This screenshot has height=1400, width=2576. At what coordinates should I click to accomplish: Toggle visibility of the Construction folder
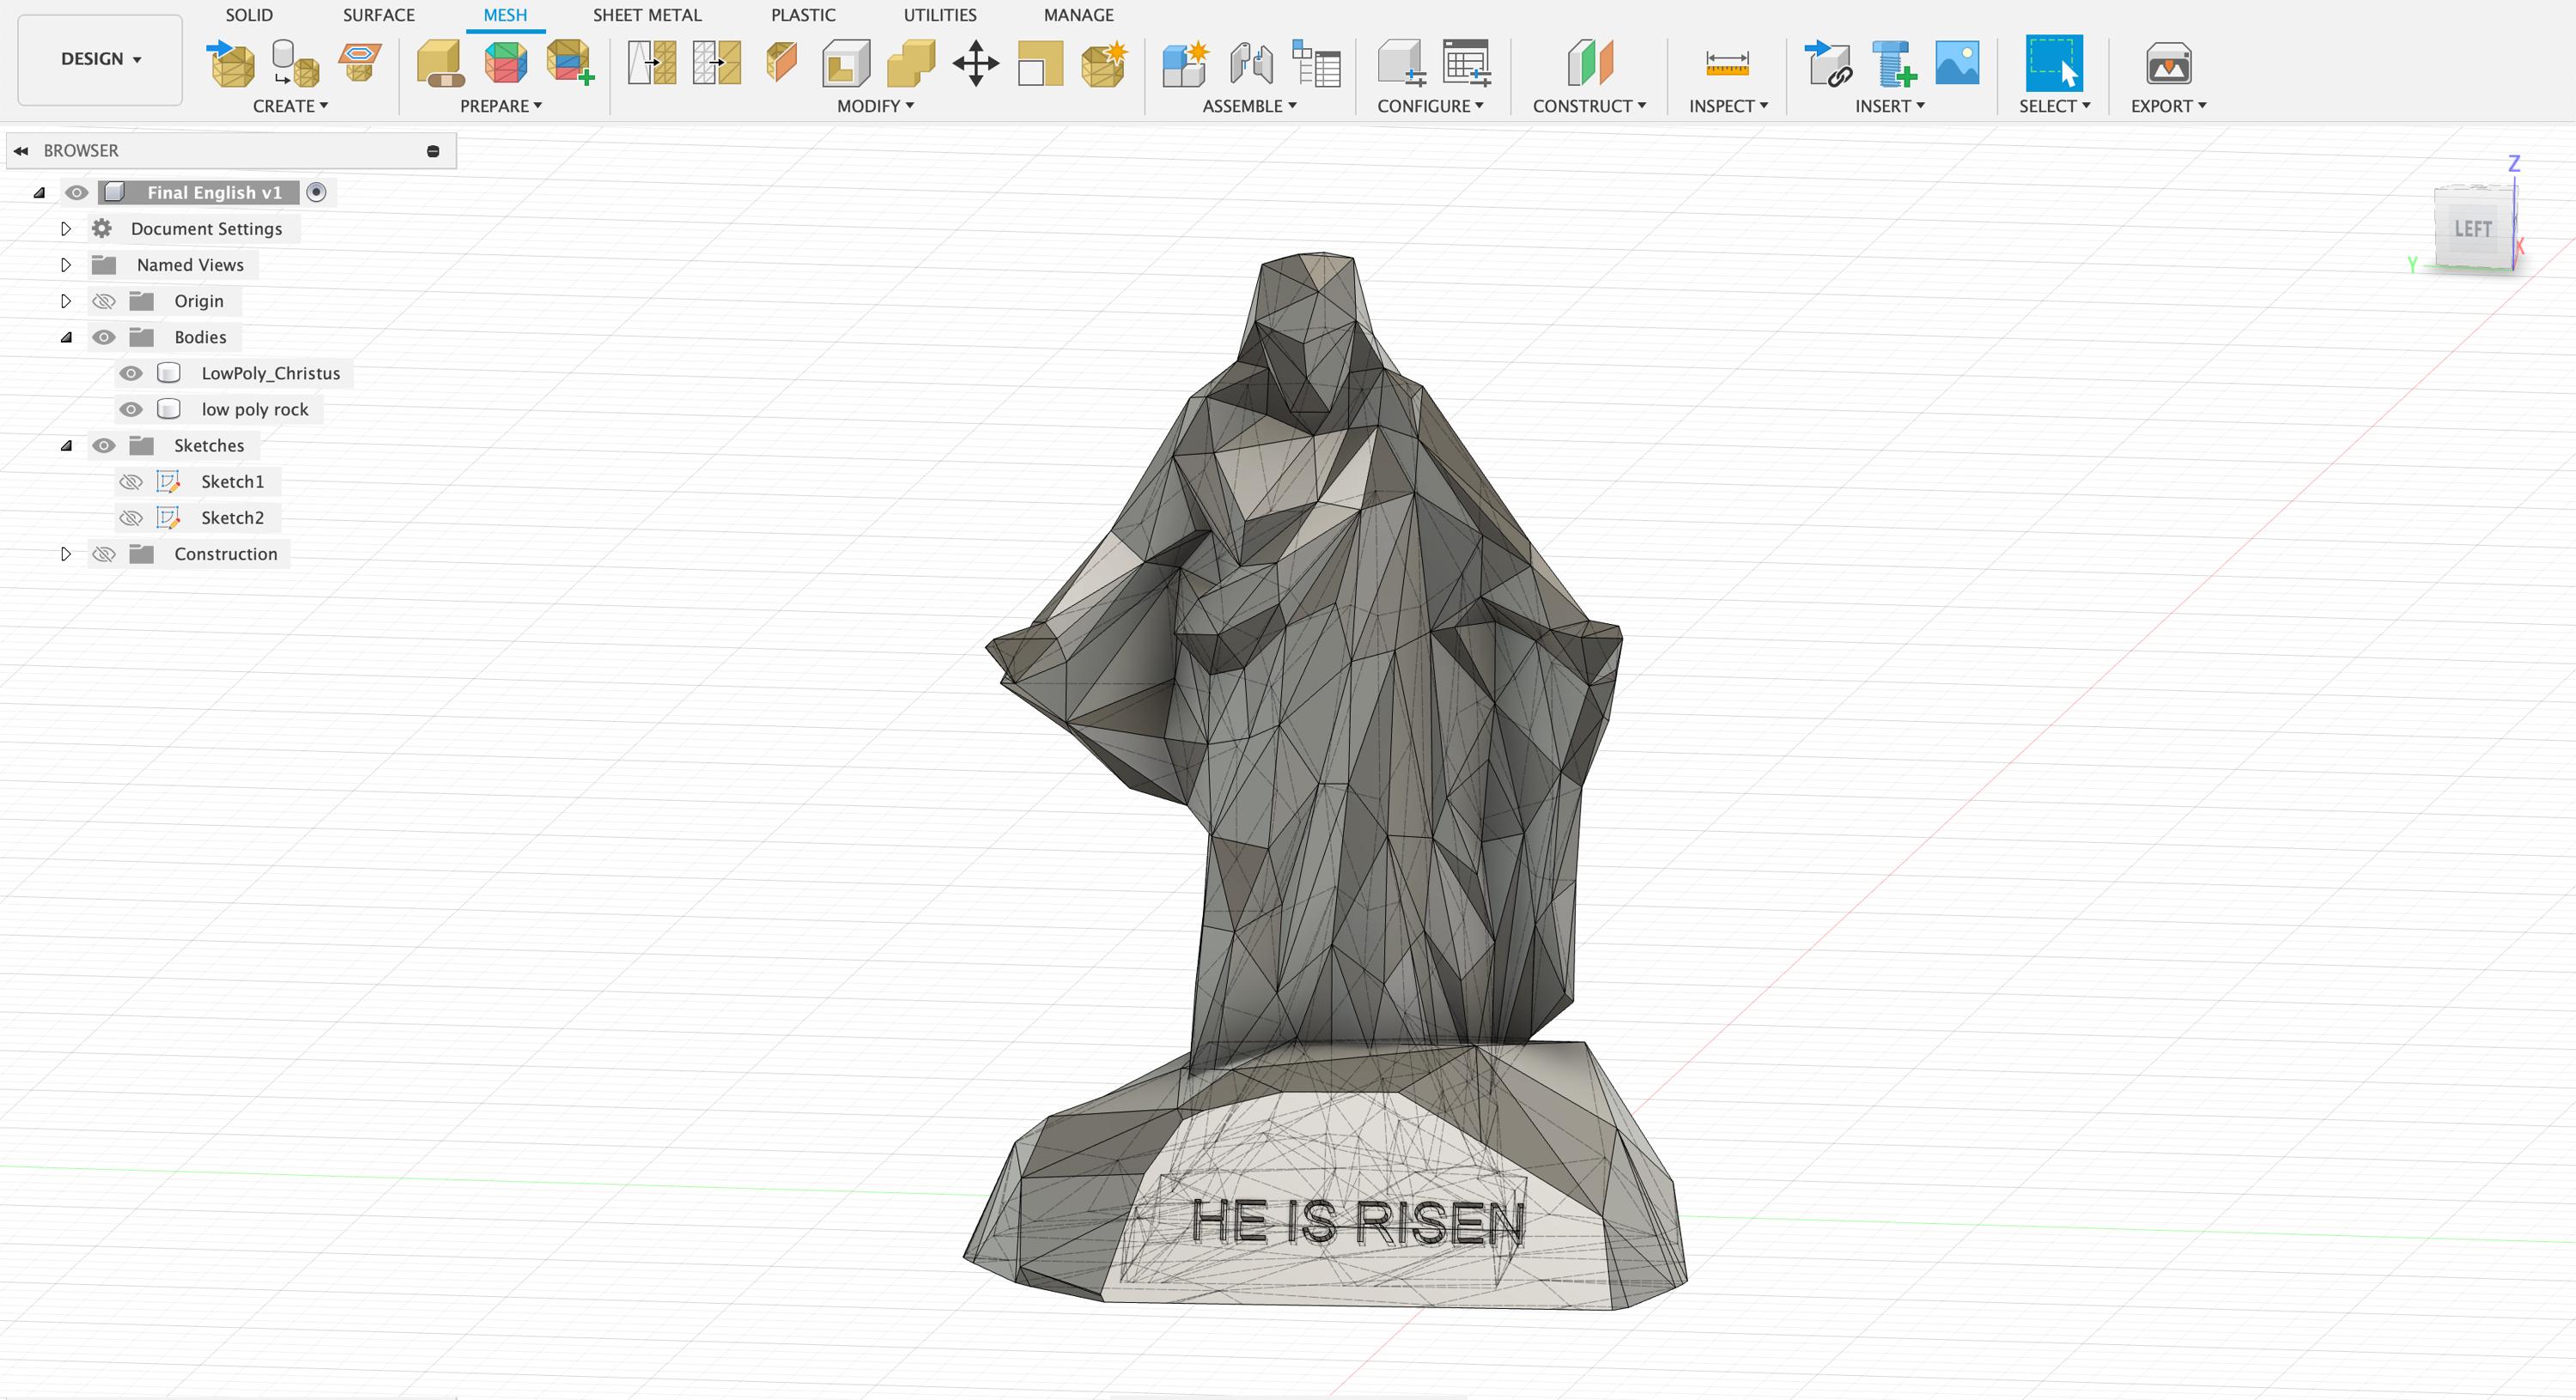click(104, 554)
